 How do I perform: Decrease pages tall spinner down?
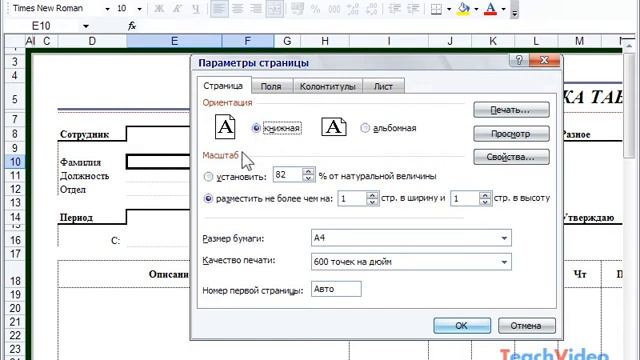485,202
